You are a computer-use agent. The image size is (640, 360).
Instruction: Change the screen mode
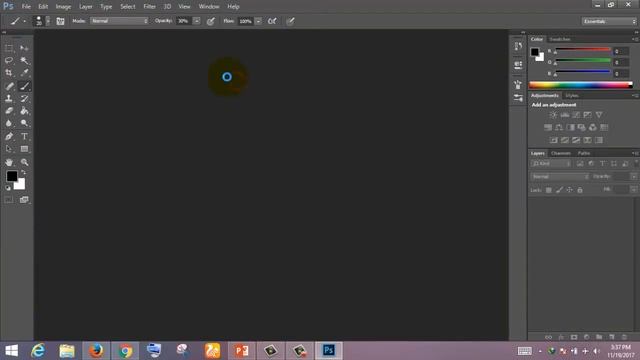[24, 200]
